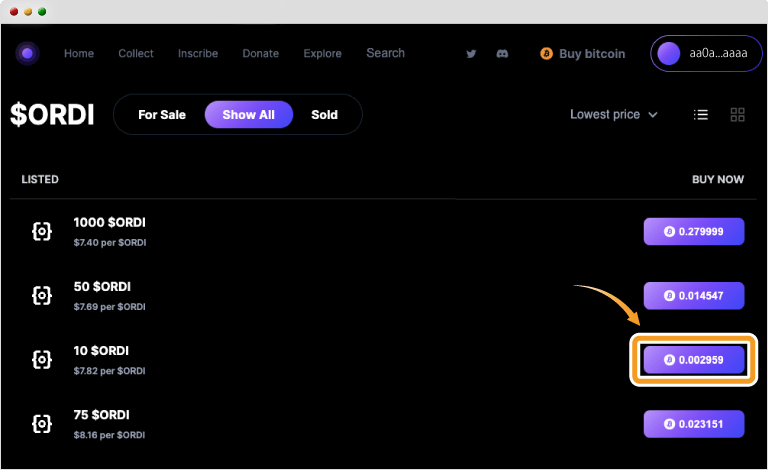Switch to grid view icon
The width and height of the screenshot is (768, 470).
738,115
